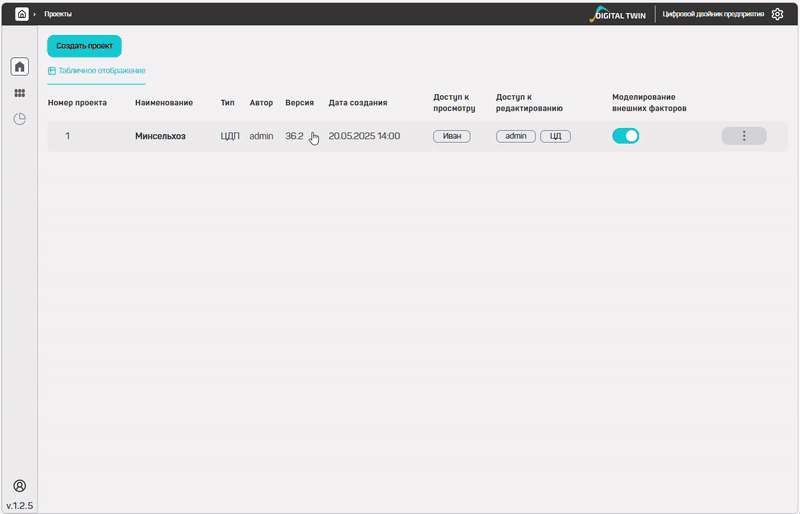Open the pie chart analytics icon
This screenshot has height=514, width=800.
pos(19,119)
